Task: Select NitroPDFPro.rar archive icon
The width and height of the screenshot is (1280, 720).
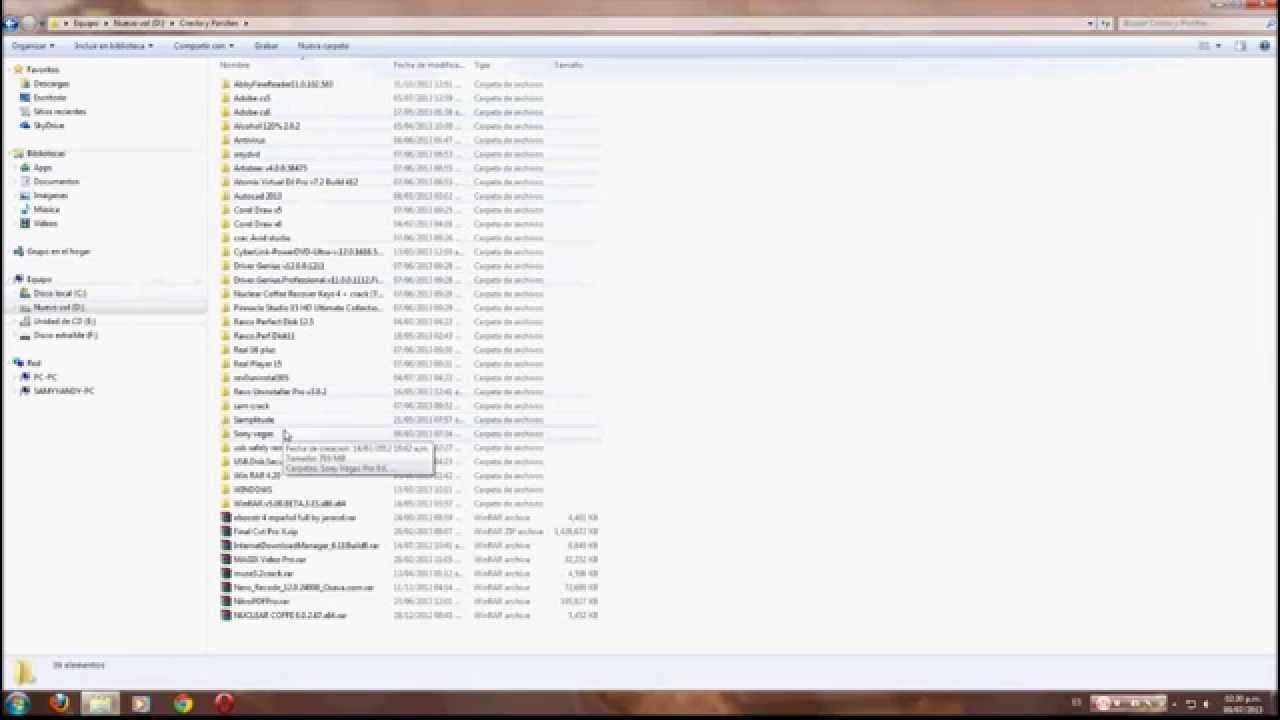Action: click(226, 603)
